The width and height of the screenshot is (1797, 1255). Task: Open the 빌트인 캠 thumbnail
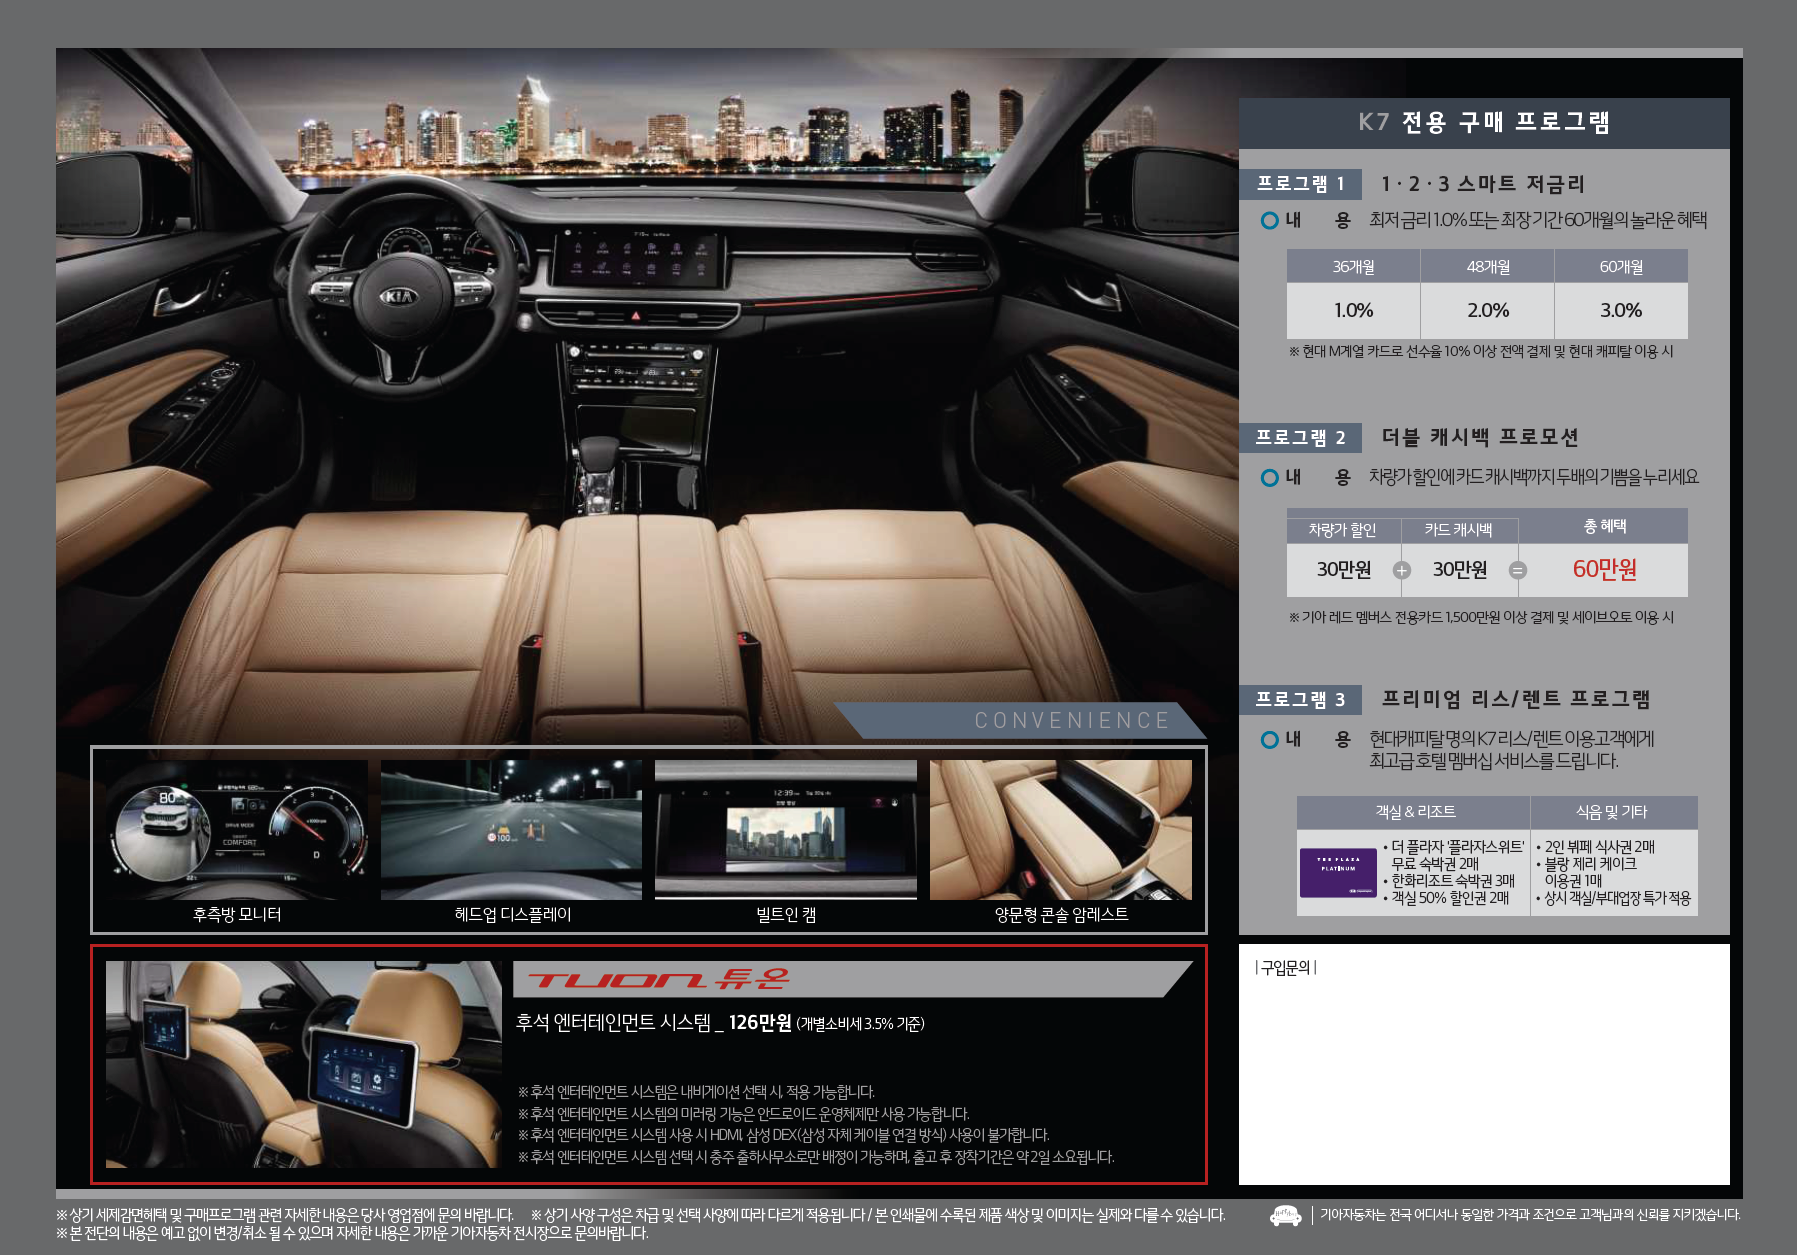[786, 830]
